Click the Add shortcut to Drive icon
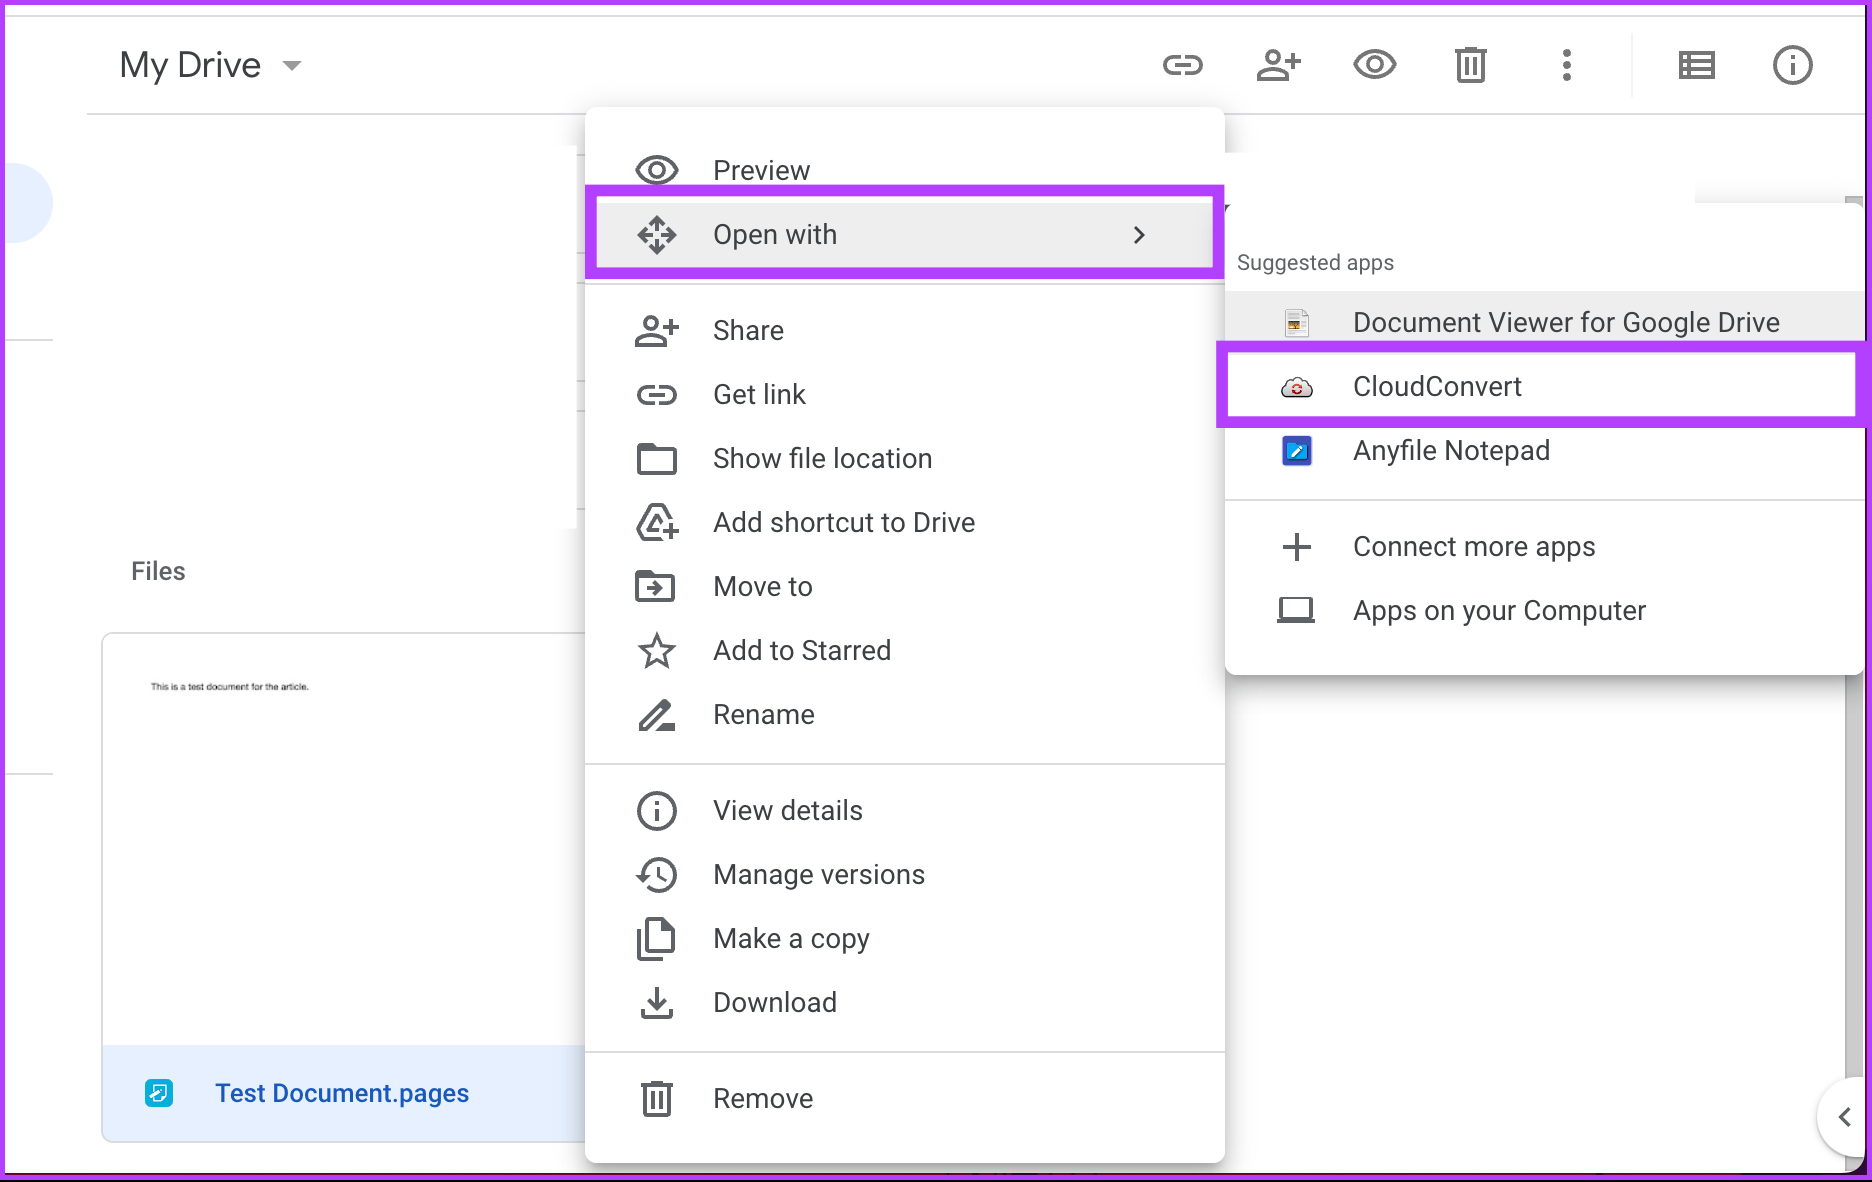Screen dimensions: 1872x1182 point(656,522)
